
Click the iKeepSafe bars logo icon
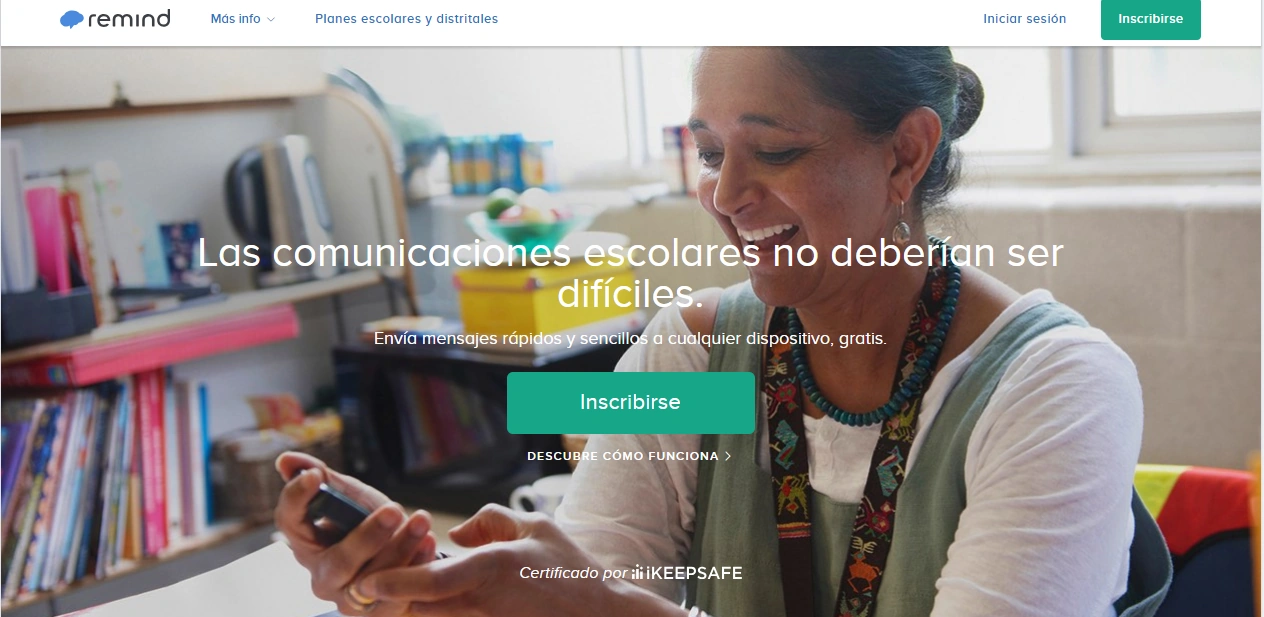637,573
